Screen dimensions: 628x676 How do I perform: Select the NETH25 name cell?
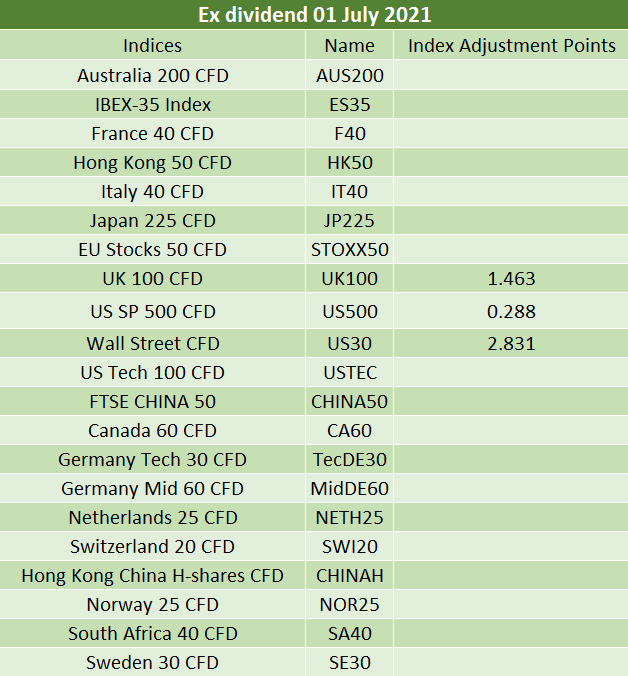click(350, 517)
